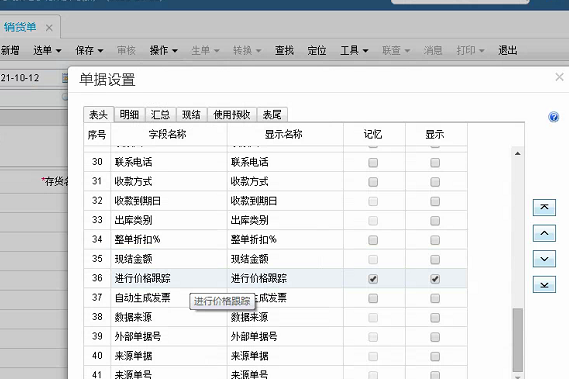Enable 记忆 for 整单折扣%
The height and width of the screenshot is (379, 569).
coord(373,240)
